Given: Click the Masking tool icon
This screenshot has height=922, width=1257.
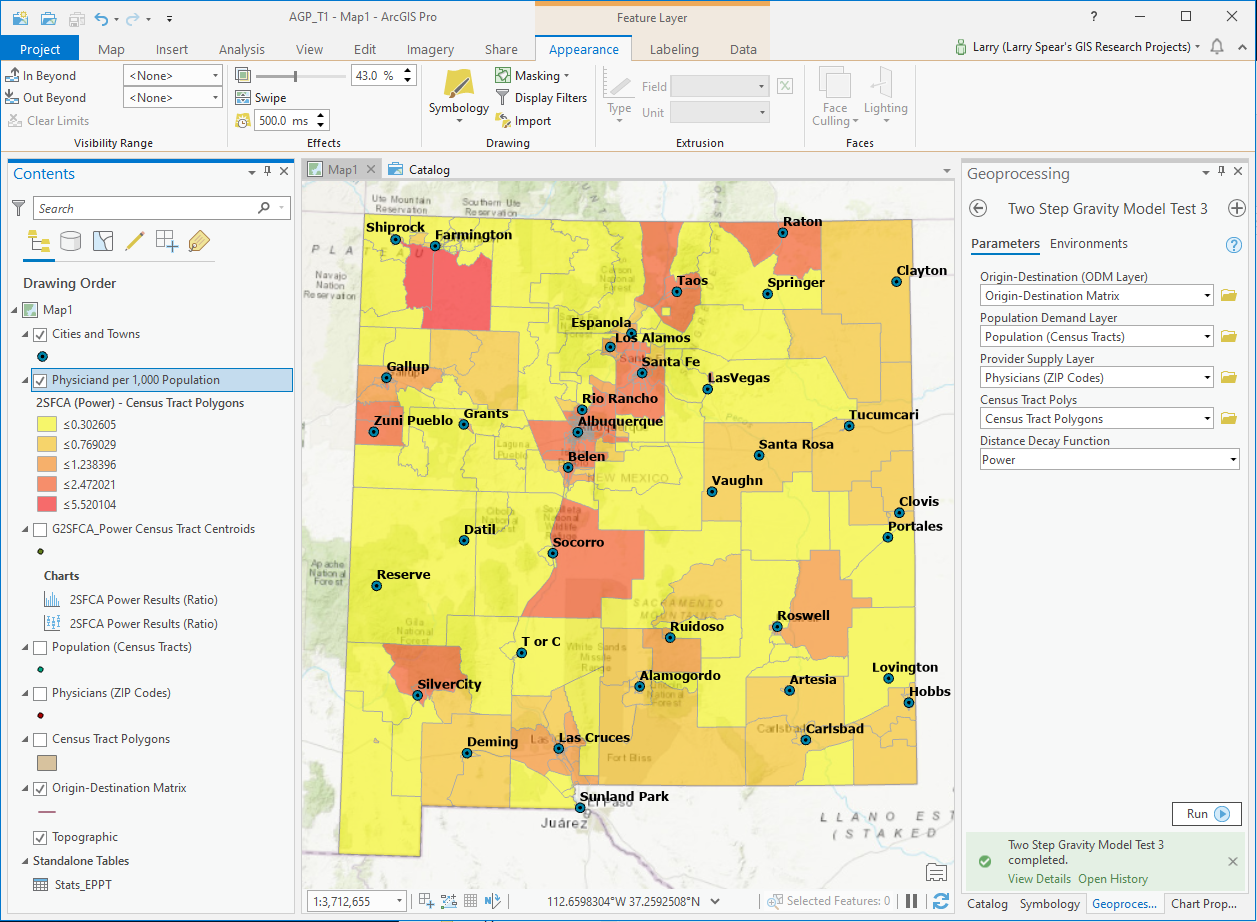Looking at the screenshot, I should (x=503, y=76).
